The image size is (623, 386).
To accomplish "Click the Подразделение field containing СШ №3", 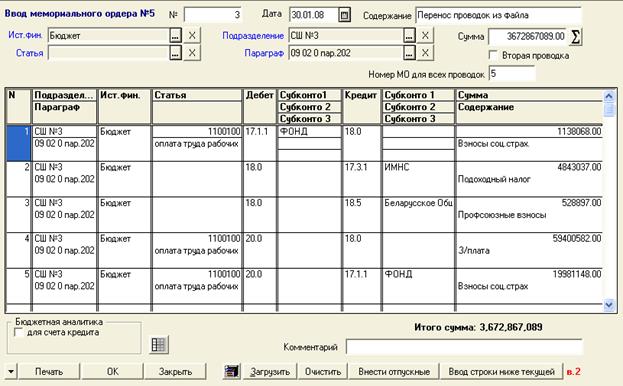I will 346,35.
